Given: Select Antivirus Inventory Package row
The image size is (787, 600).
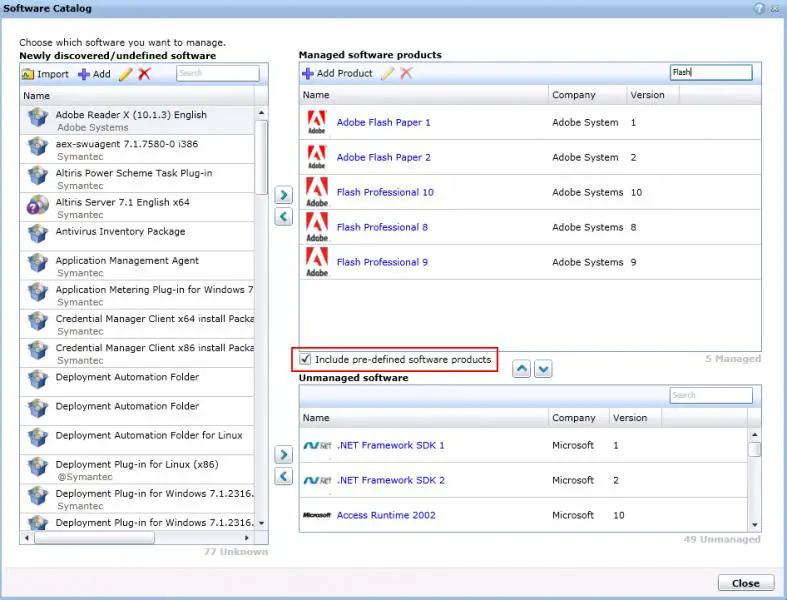Looking at the screenshot, I should coord(137,237).
